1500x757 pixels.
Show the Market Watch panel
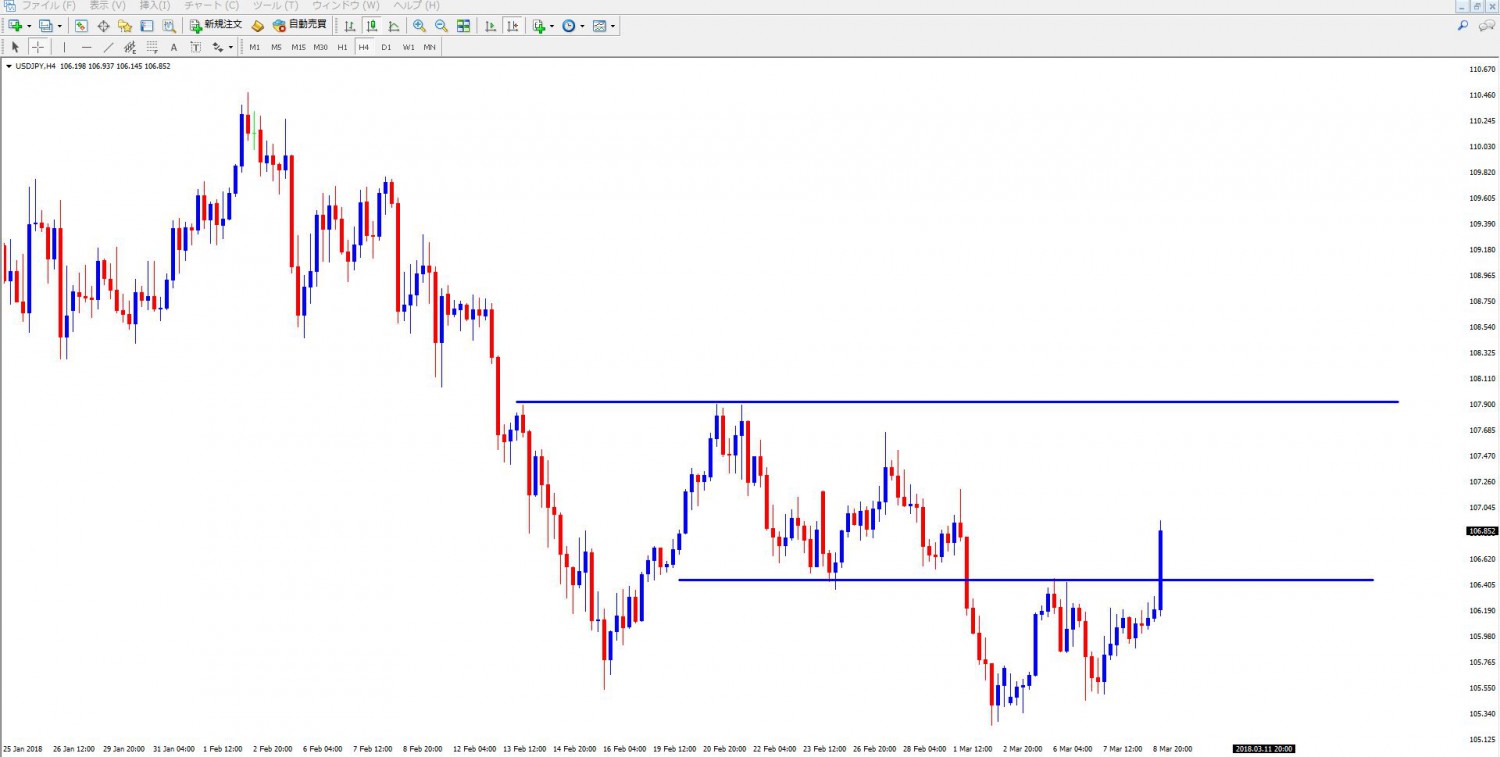pos(81,25)
